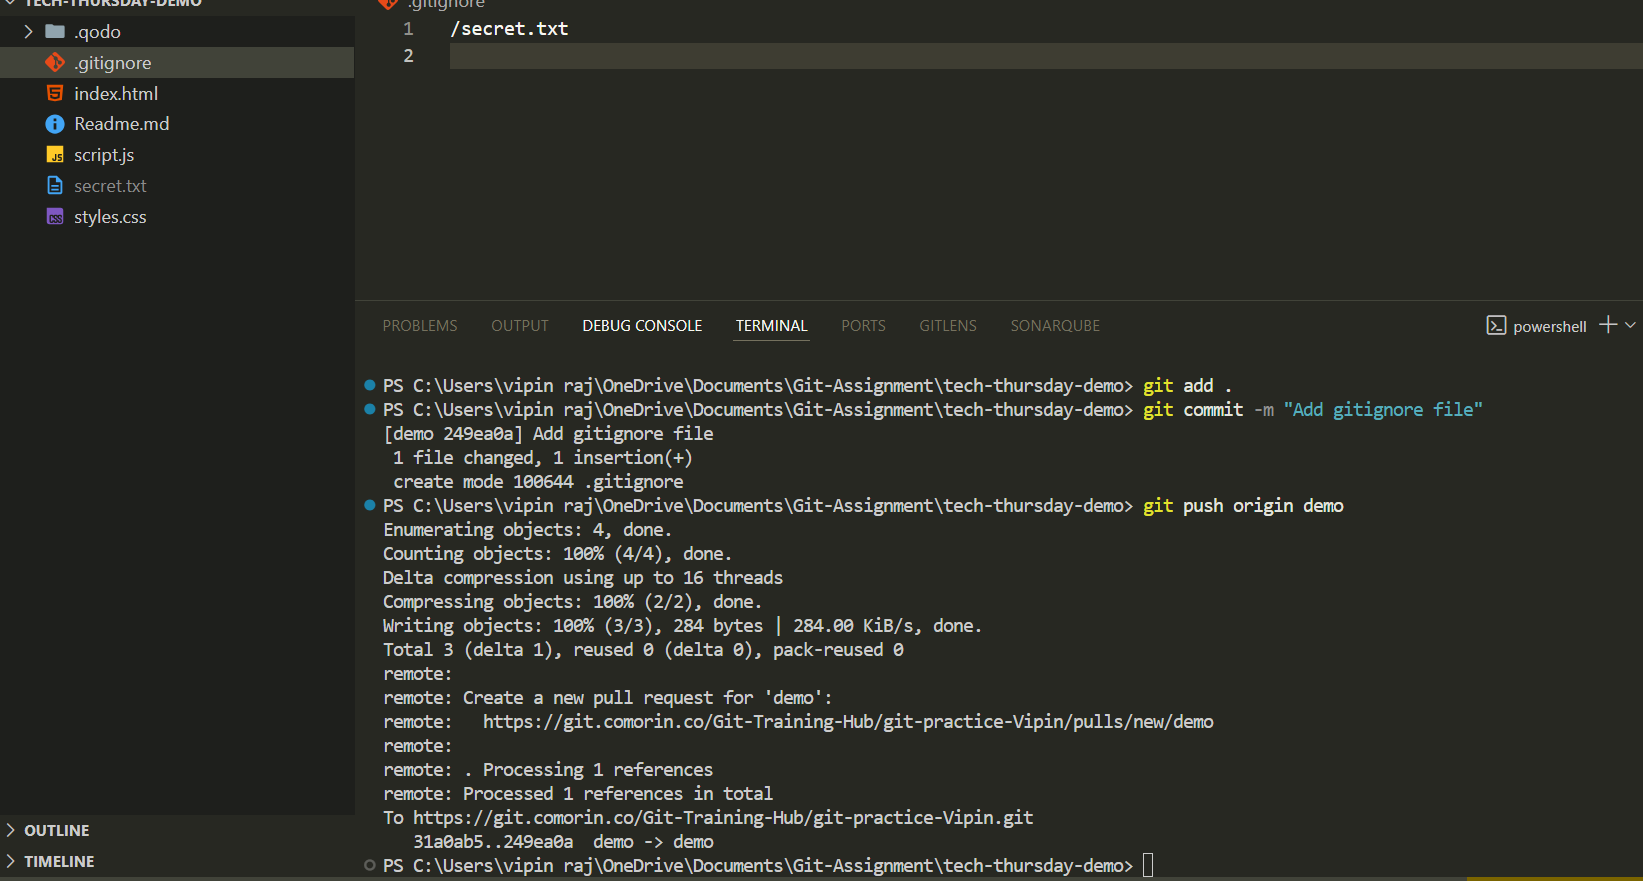Click the CSS icon beside styles.css
Viewport: 1643px width, 881px height.
55,217
